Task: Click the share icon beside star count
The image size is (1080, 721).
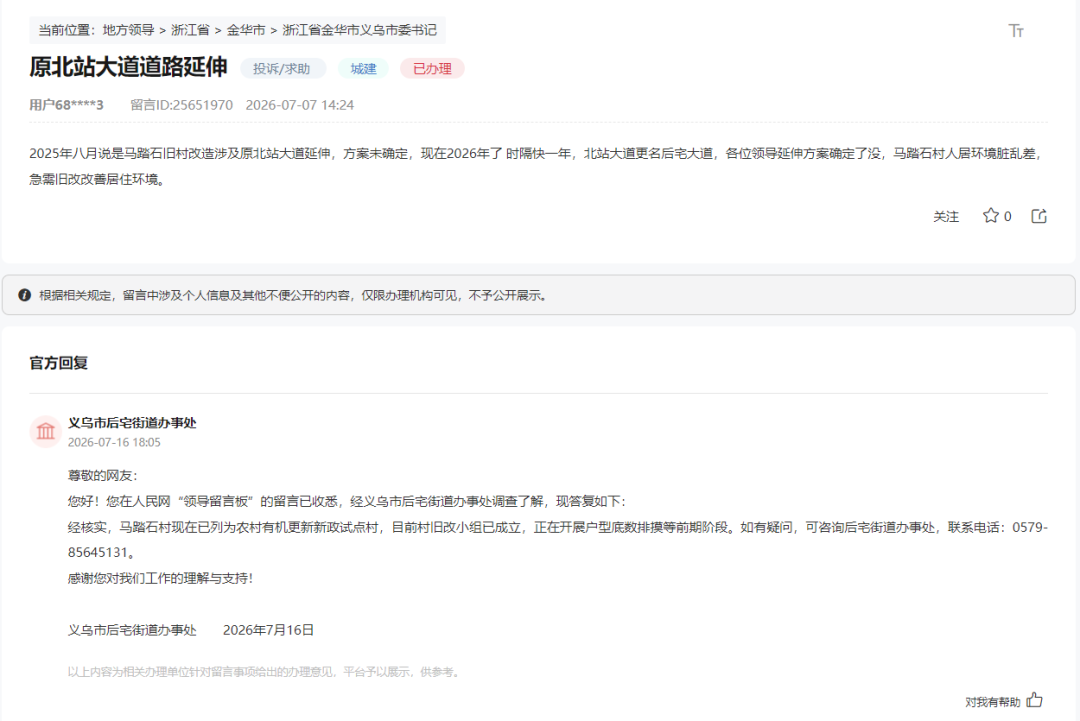Action: pos(1039,216)
